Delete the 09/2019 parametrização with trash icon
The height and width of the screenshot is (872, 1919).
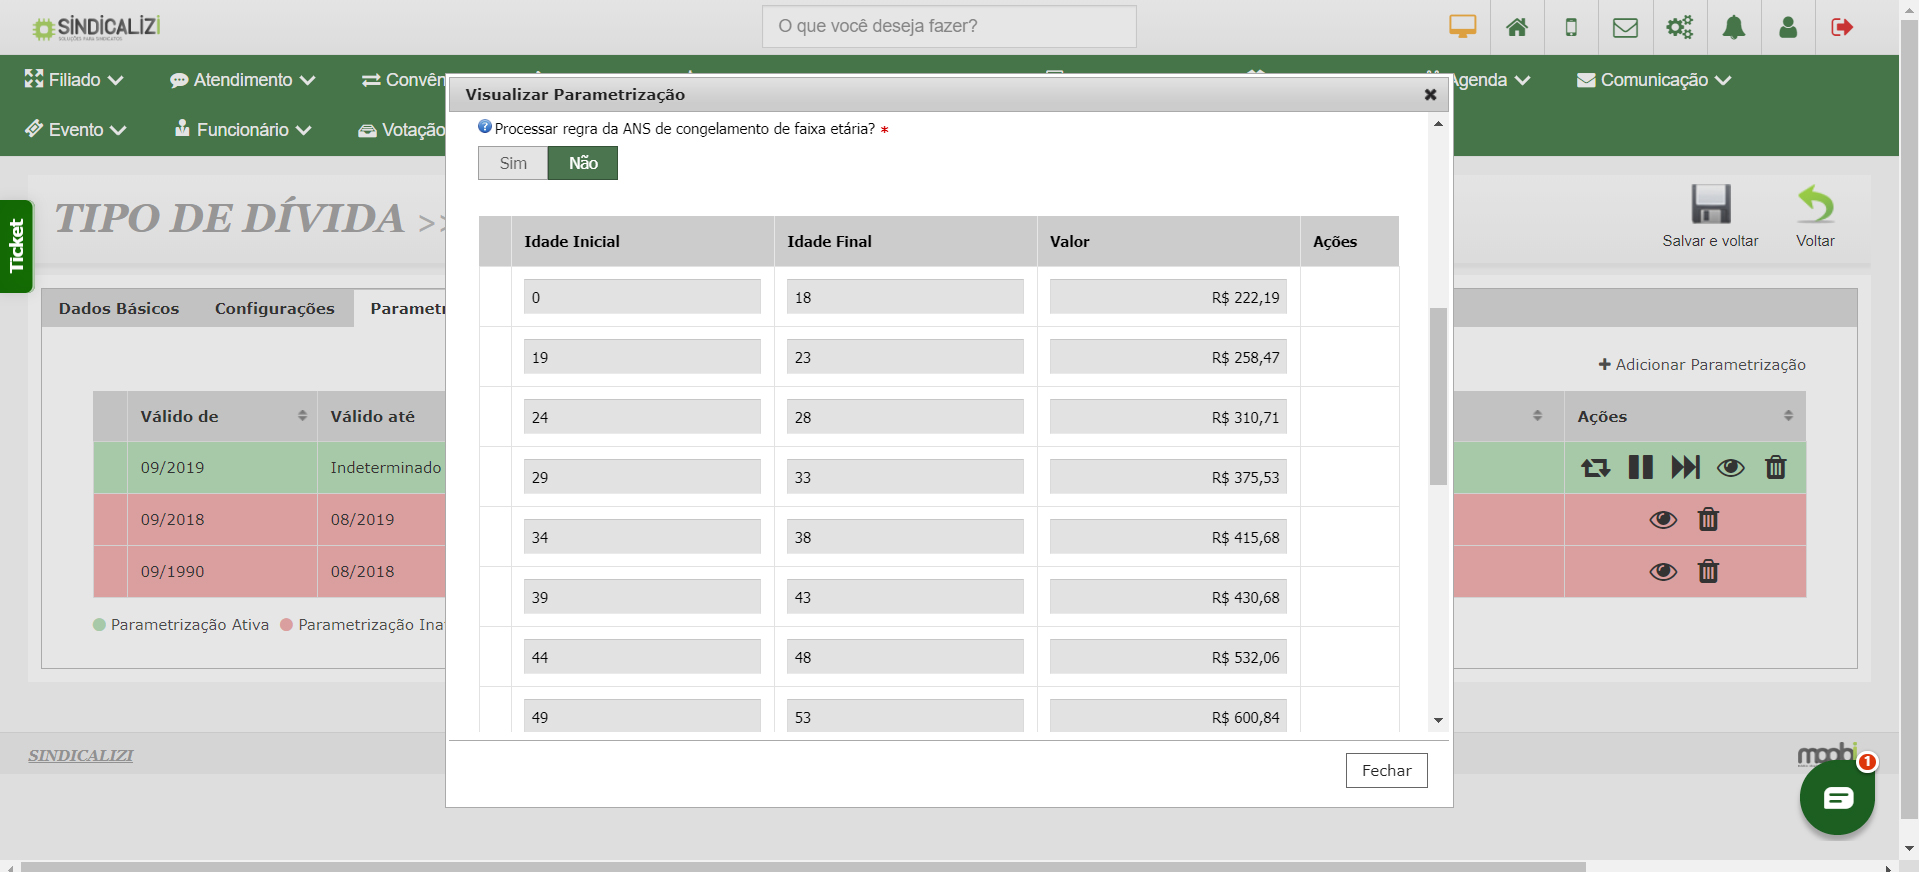coord(1775,467)
